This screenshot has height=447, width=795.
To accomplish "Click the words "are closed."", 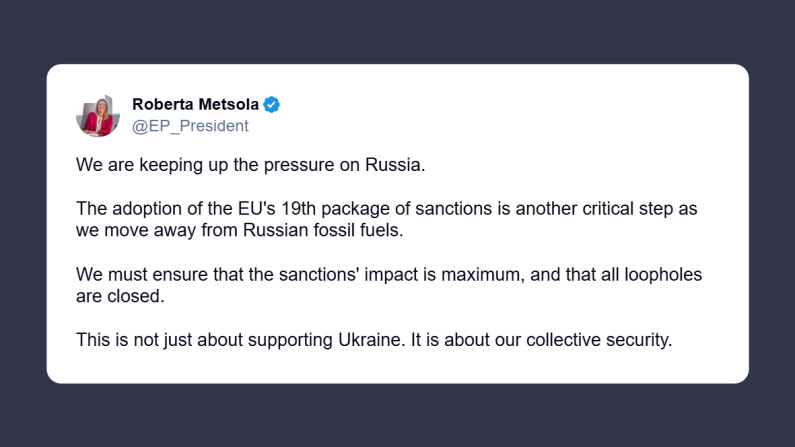I will click(x=119, y=296).
